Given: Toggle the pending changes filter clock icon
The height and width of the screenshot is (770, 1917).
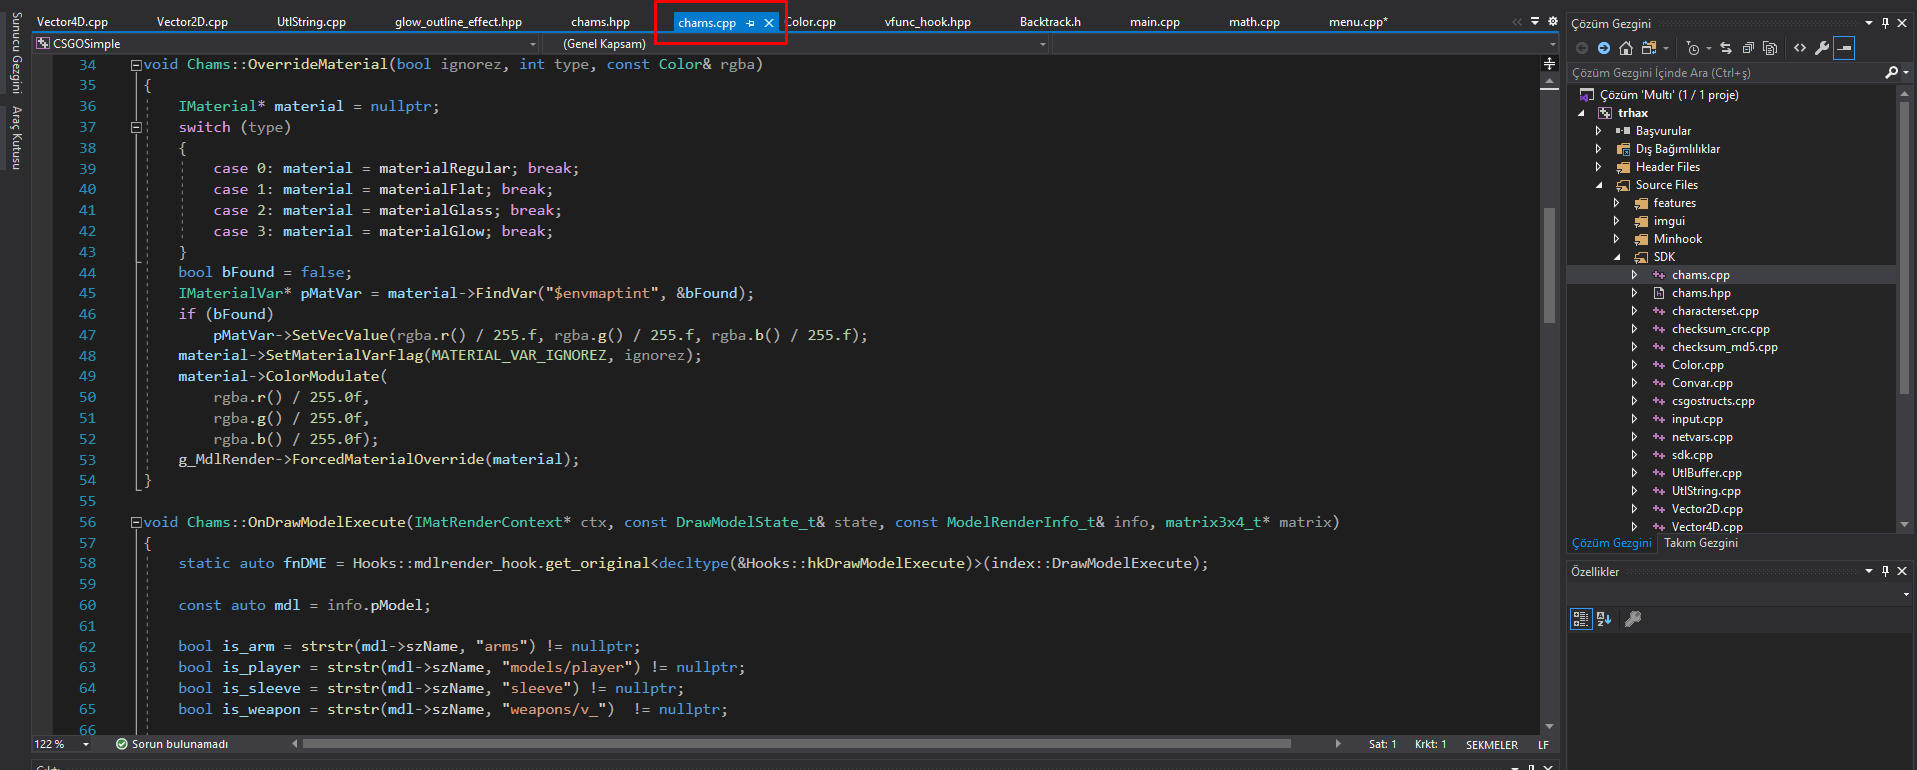Looking at the screenshot, I should coord(1692,48).
